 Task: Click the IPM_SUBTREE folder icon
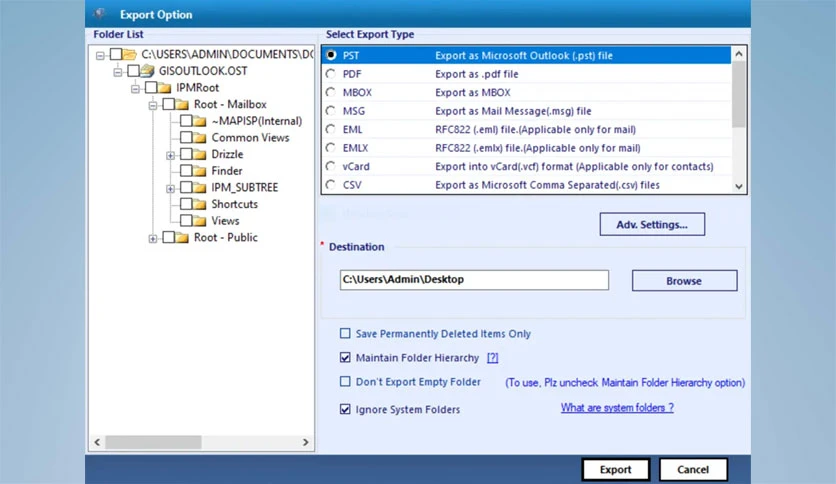[x=199, y=188]
